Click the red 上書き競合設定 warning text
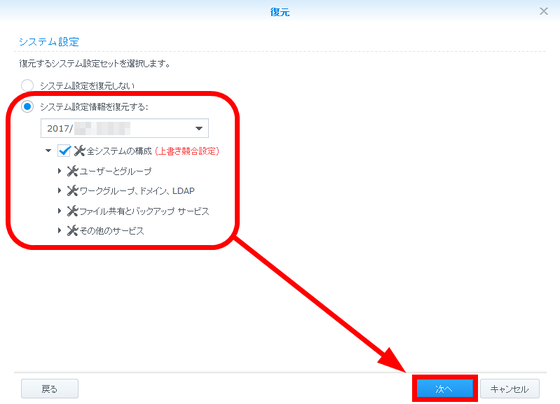Image resolution: width=560 pixels, height=404 pixels. click(187, 151)
